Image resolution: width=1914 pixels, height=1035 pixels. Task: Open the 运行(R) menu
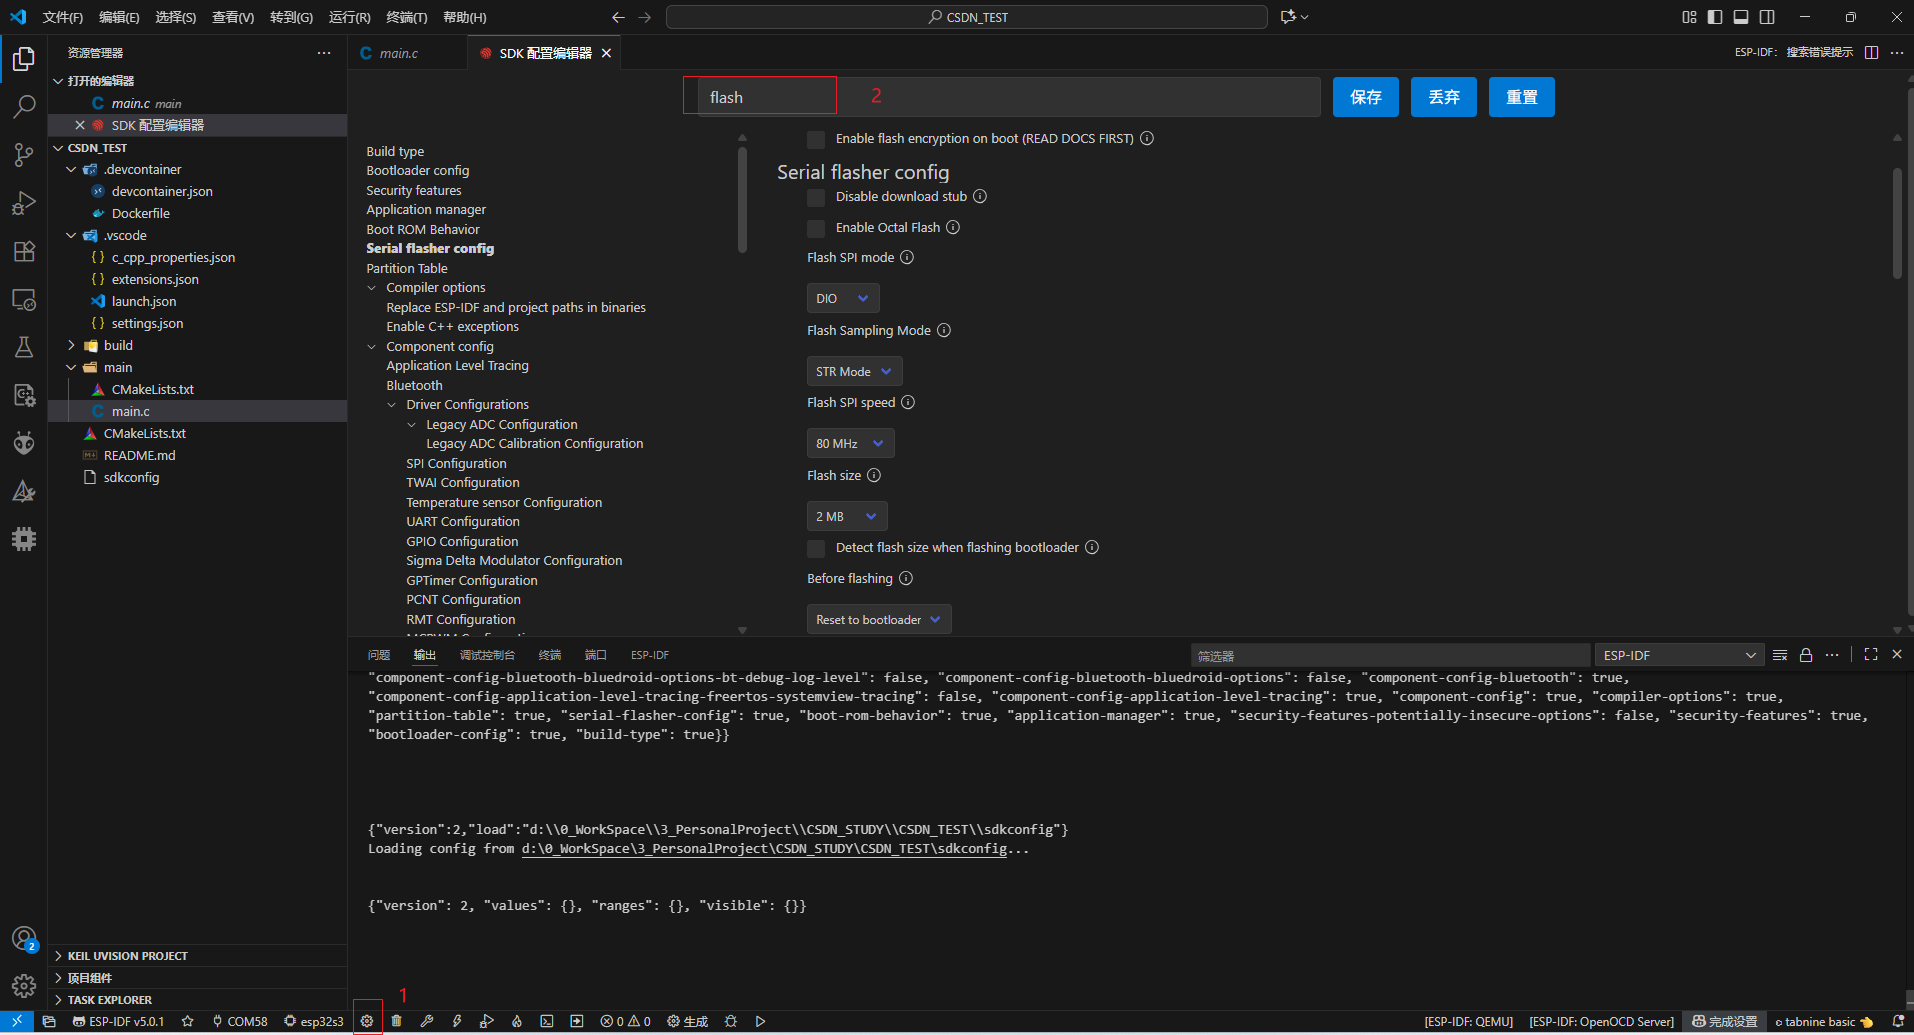[349, 17]
